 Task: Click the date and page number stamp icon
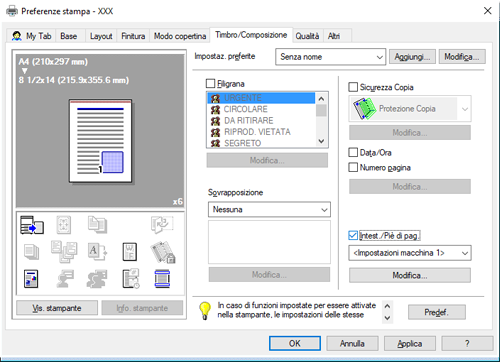pos(130,279)
